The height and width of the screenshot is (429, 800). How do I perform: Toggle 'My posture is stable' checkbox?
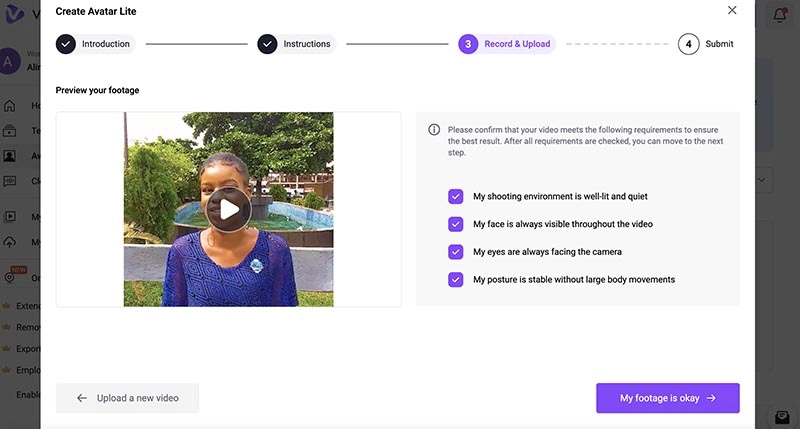pyautogui.click(x=456, y=279)
